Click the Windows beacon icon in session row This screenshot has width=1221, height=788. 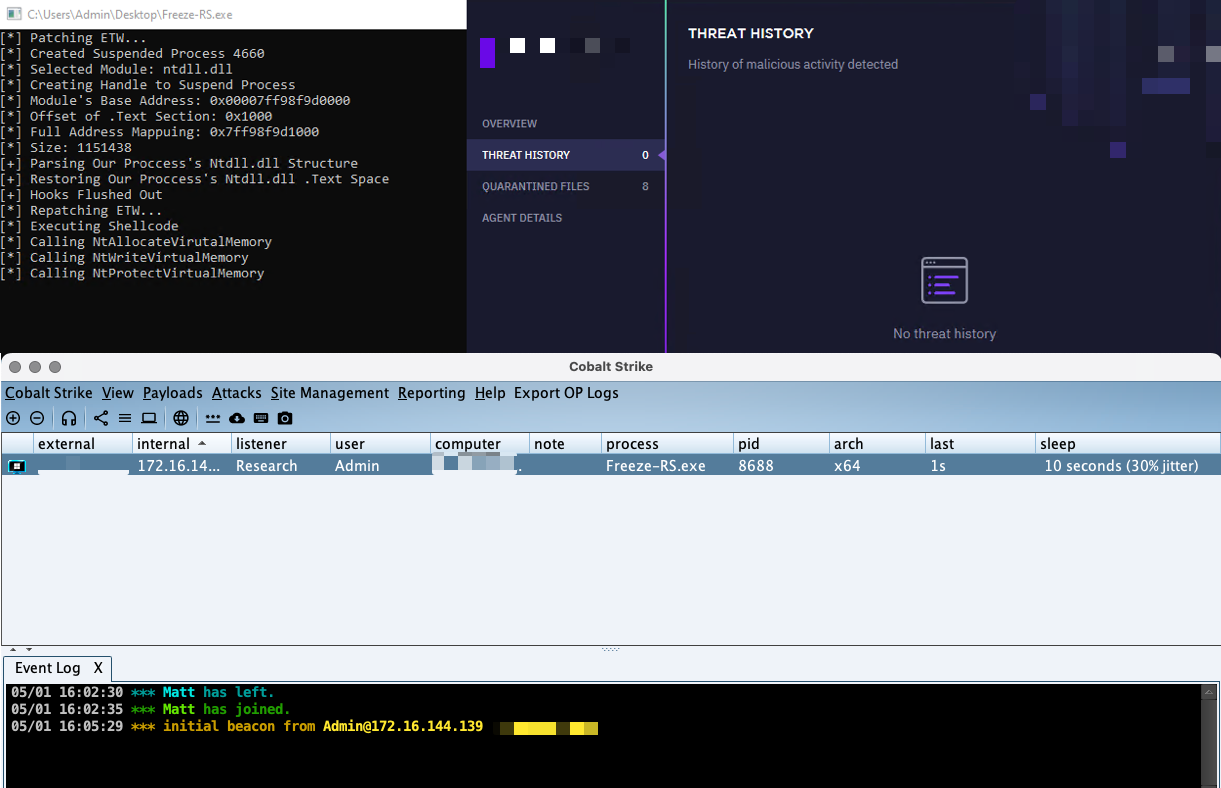[17, 465]
